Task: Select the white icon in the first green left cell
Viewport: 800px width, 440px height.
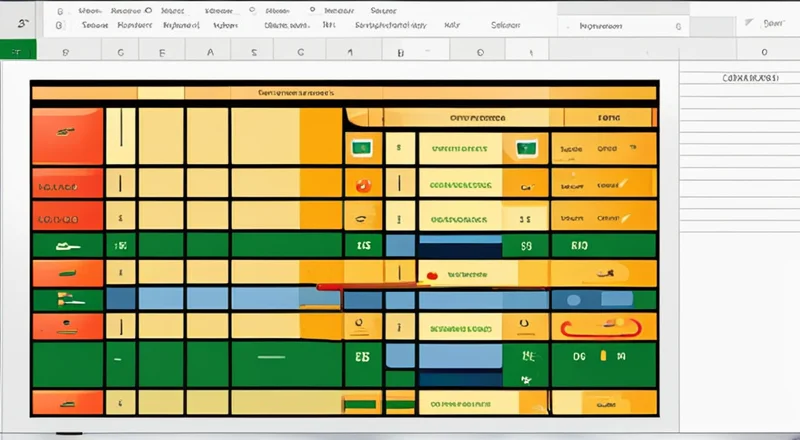Action: 65,245
